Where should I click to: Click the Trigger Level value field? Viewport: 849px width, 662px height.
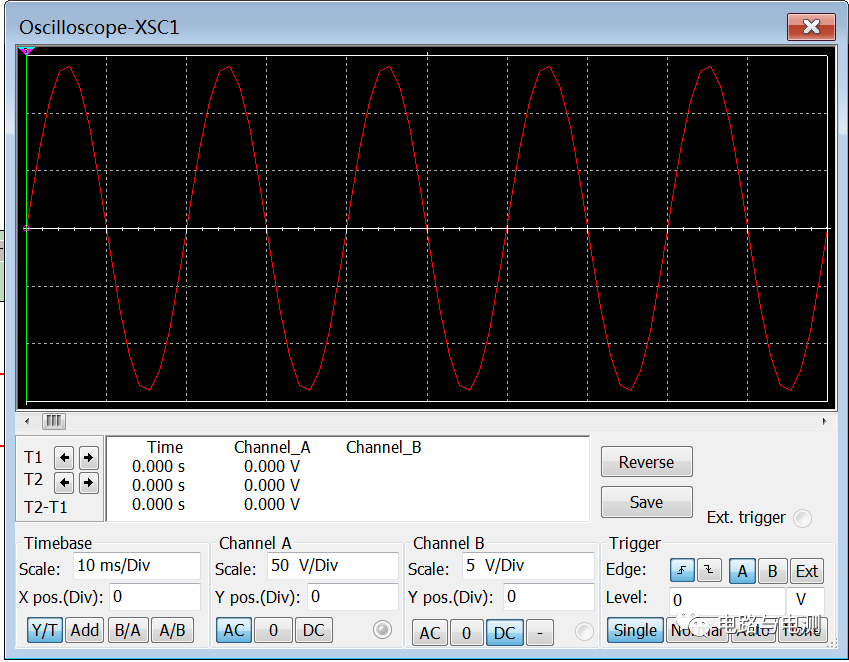727,600
